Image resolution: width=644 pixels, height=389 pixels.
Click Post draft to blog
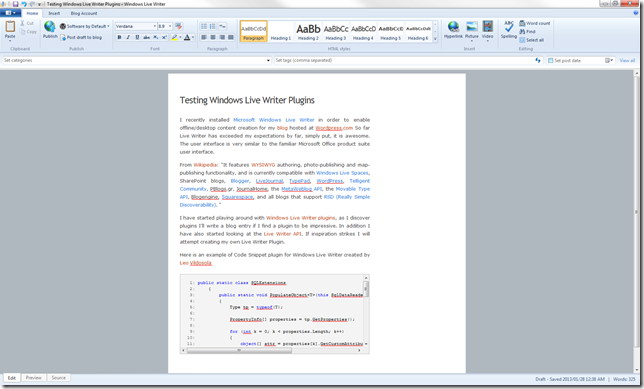click(x=81, y=37)
